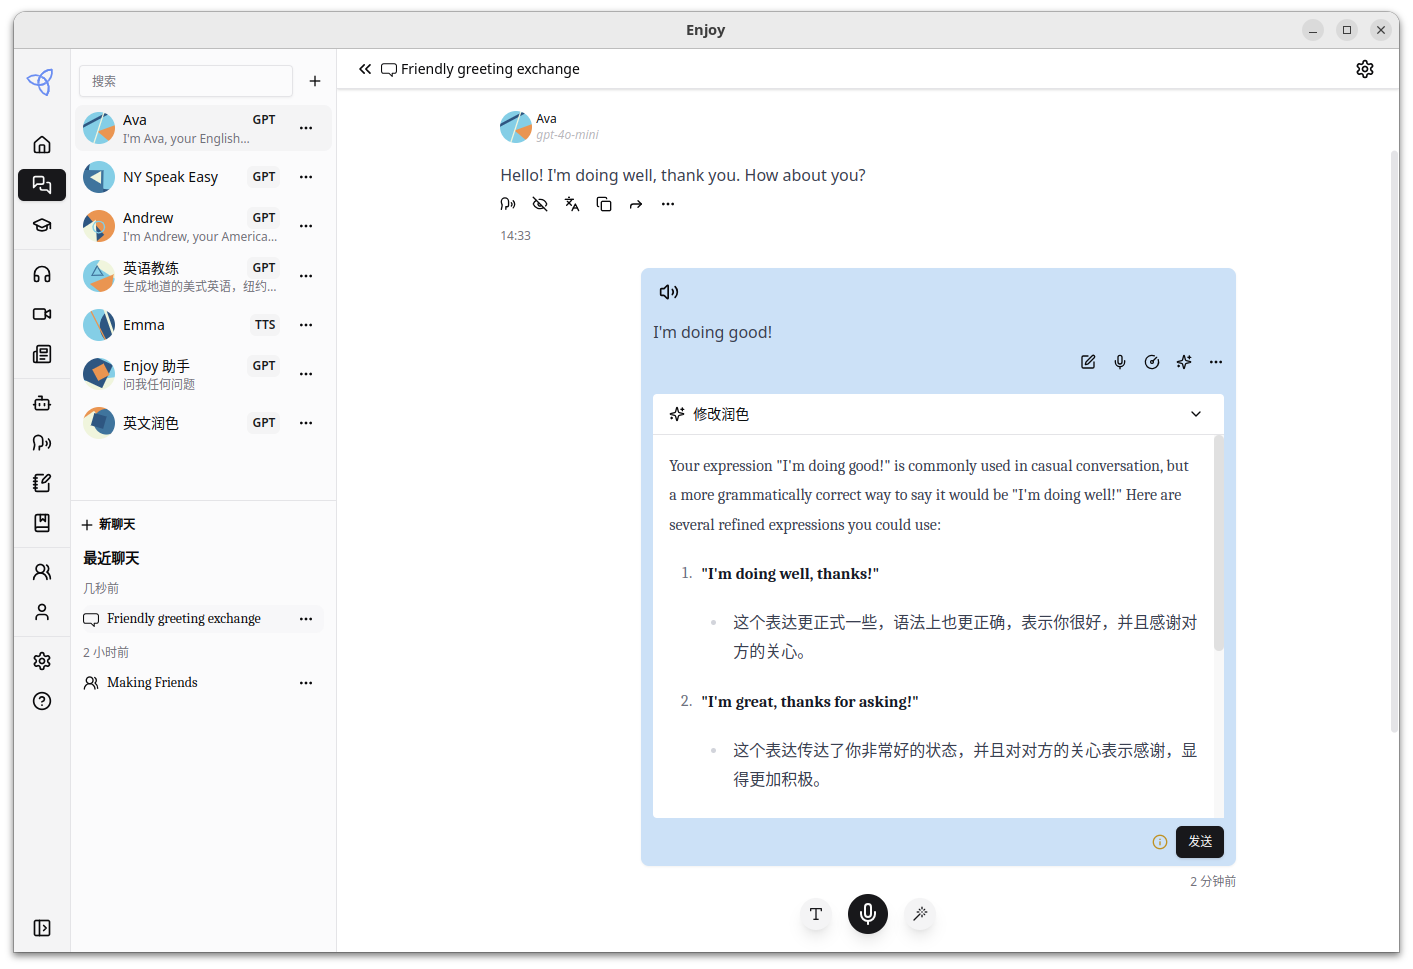
Task: Open the video practice section in sidebar
Action: (x=42, y=313)
